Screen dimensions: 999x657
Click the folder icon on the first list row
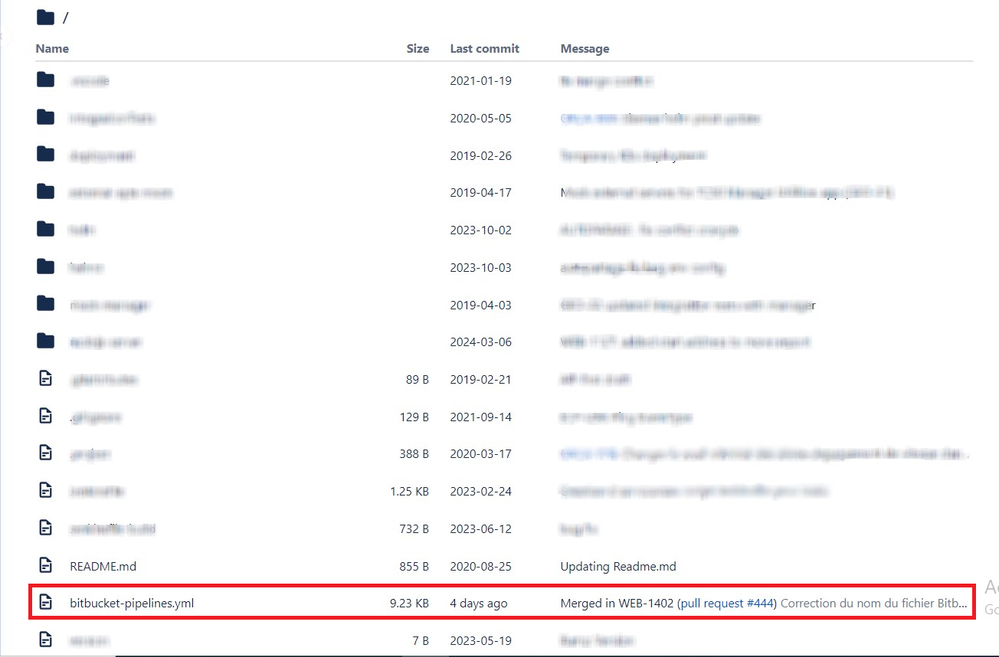pyautogui.click(x=46, y=80)
